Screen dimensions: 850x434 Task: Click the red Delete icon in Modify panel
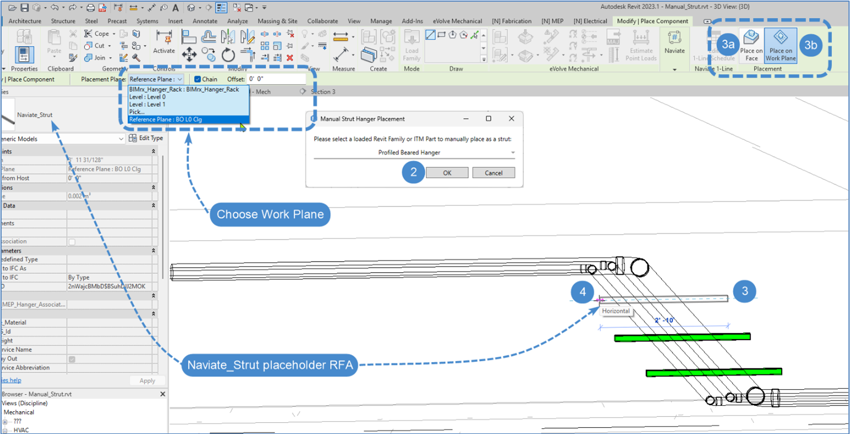(289, 57)
